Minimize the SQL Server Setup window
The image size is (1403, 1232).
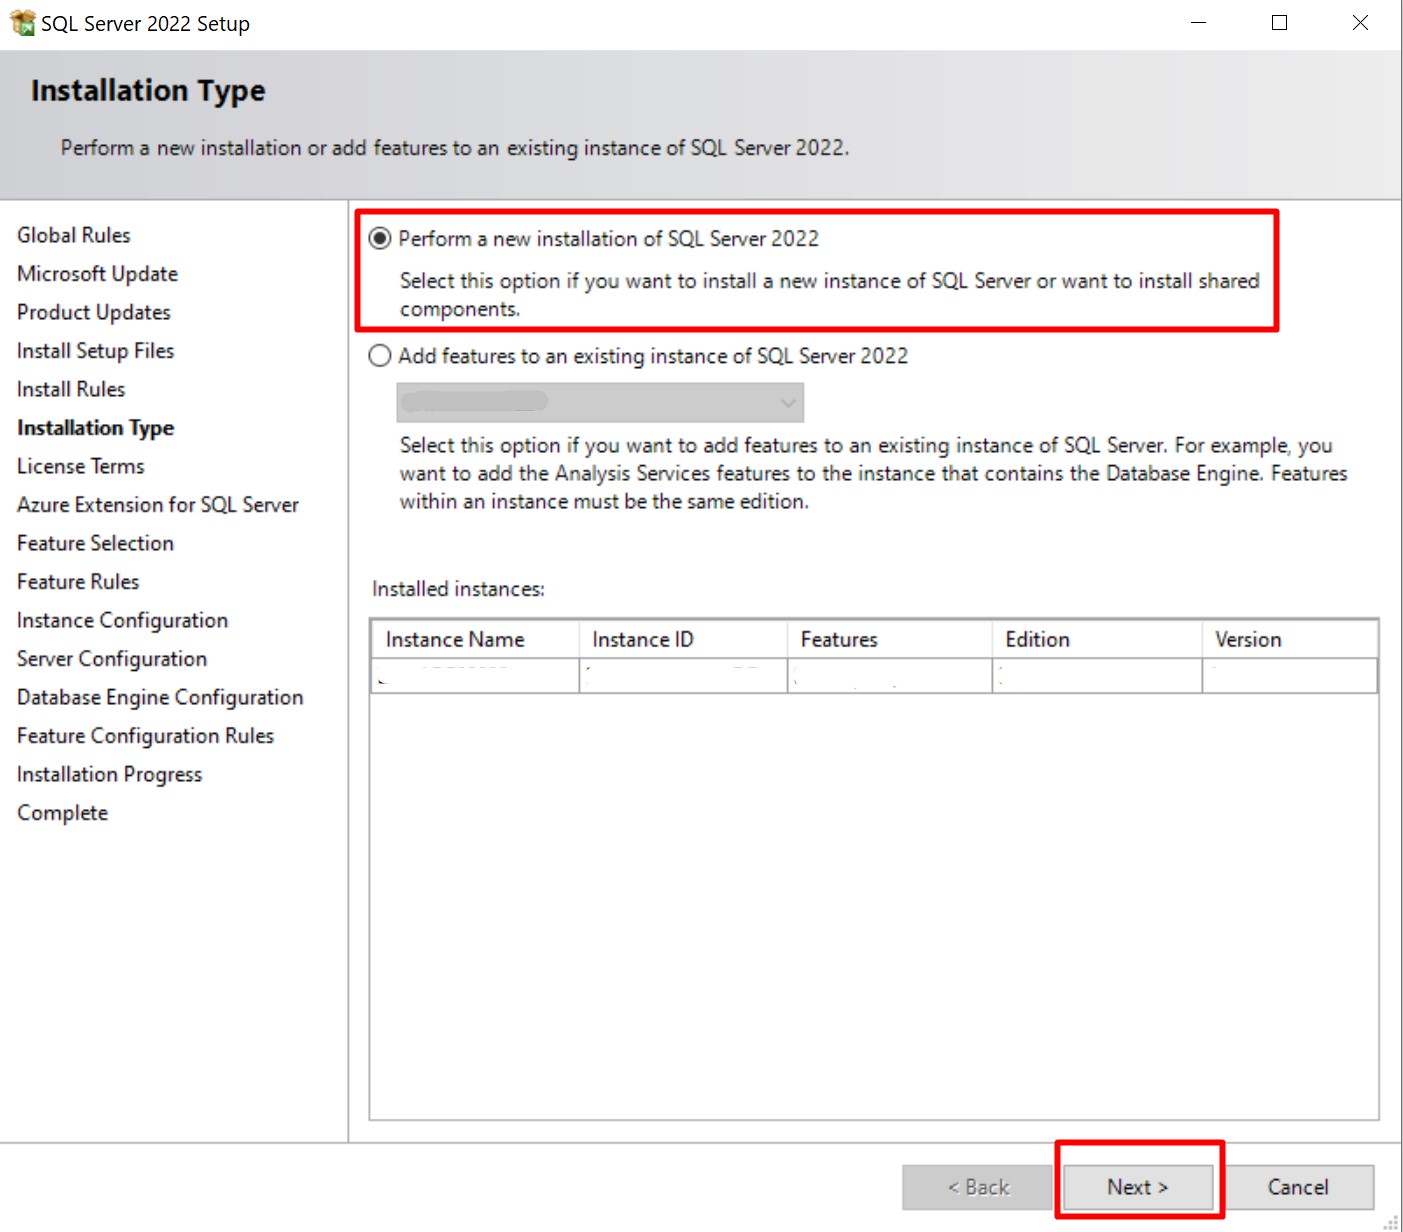(1199, 23)
